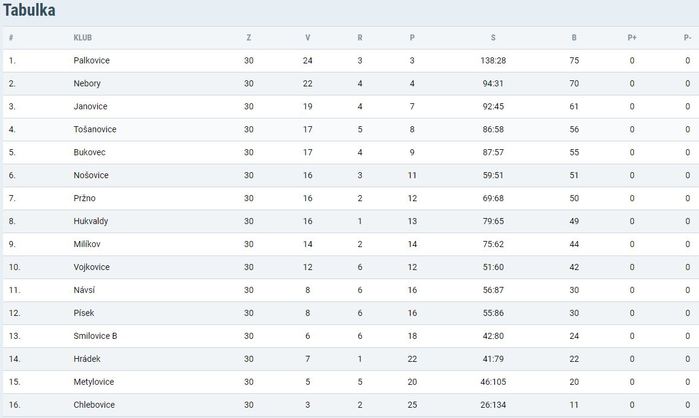The width and height of the screenshot is (699, 418).
Task: Select Palkovice score 138:28 cell
Action: pyautogui.click(x=493, y=61)
